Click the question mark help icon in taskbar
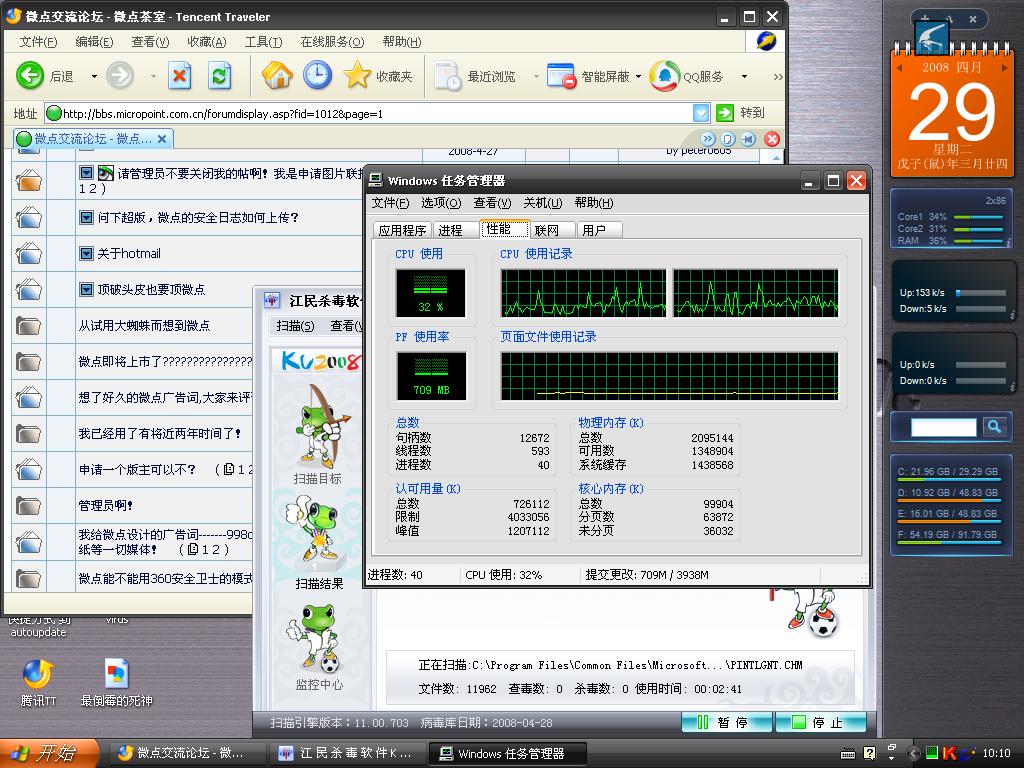Viewport: 1024px width, 768px height. [870, 753]
